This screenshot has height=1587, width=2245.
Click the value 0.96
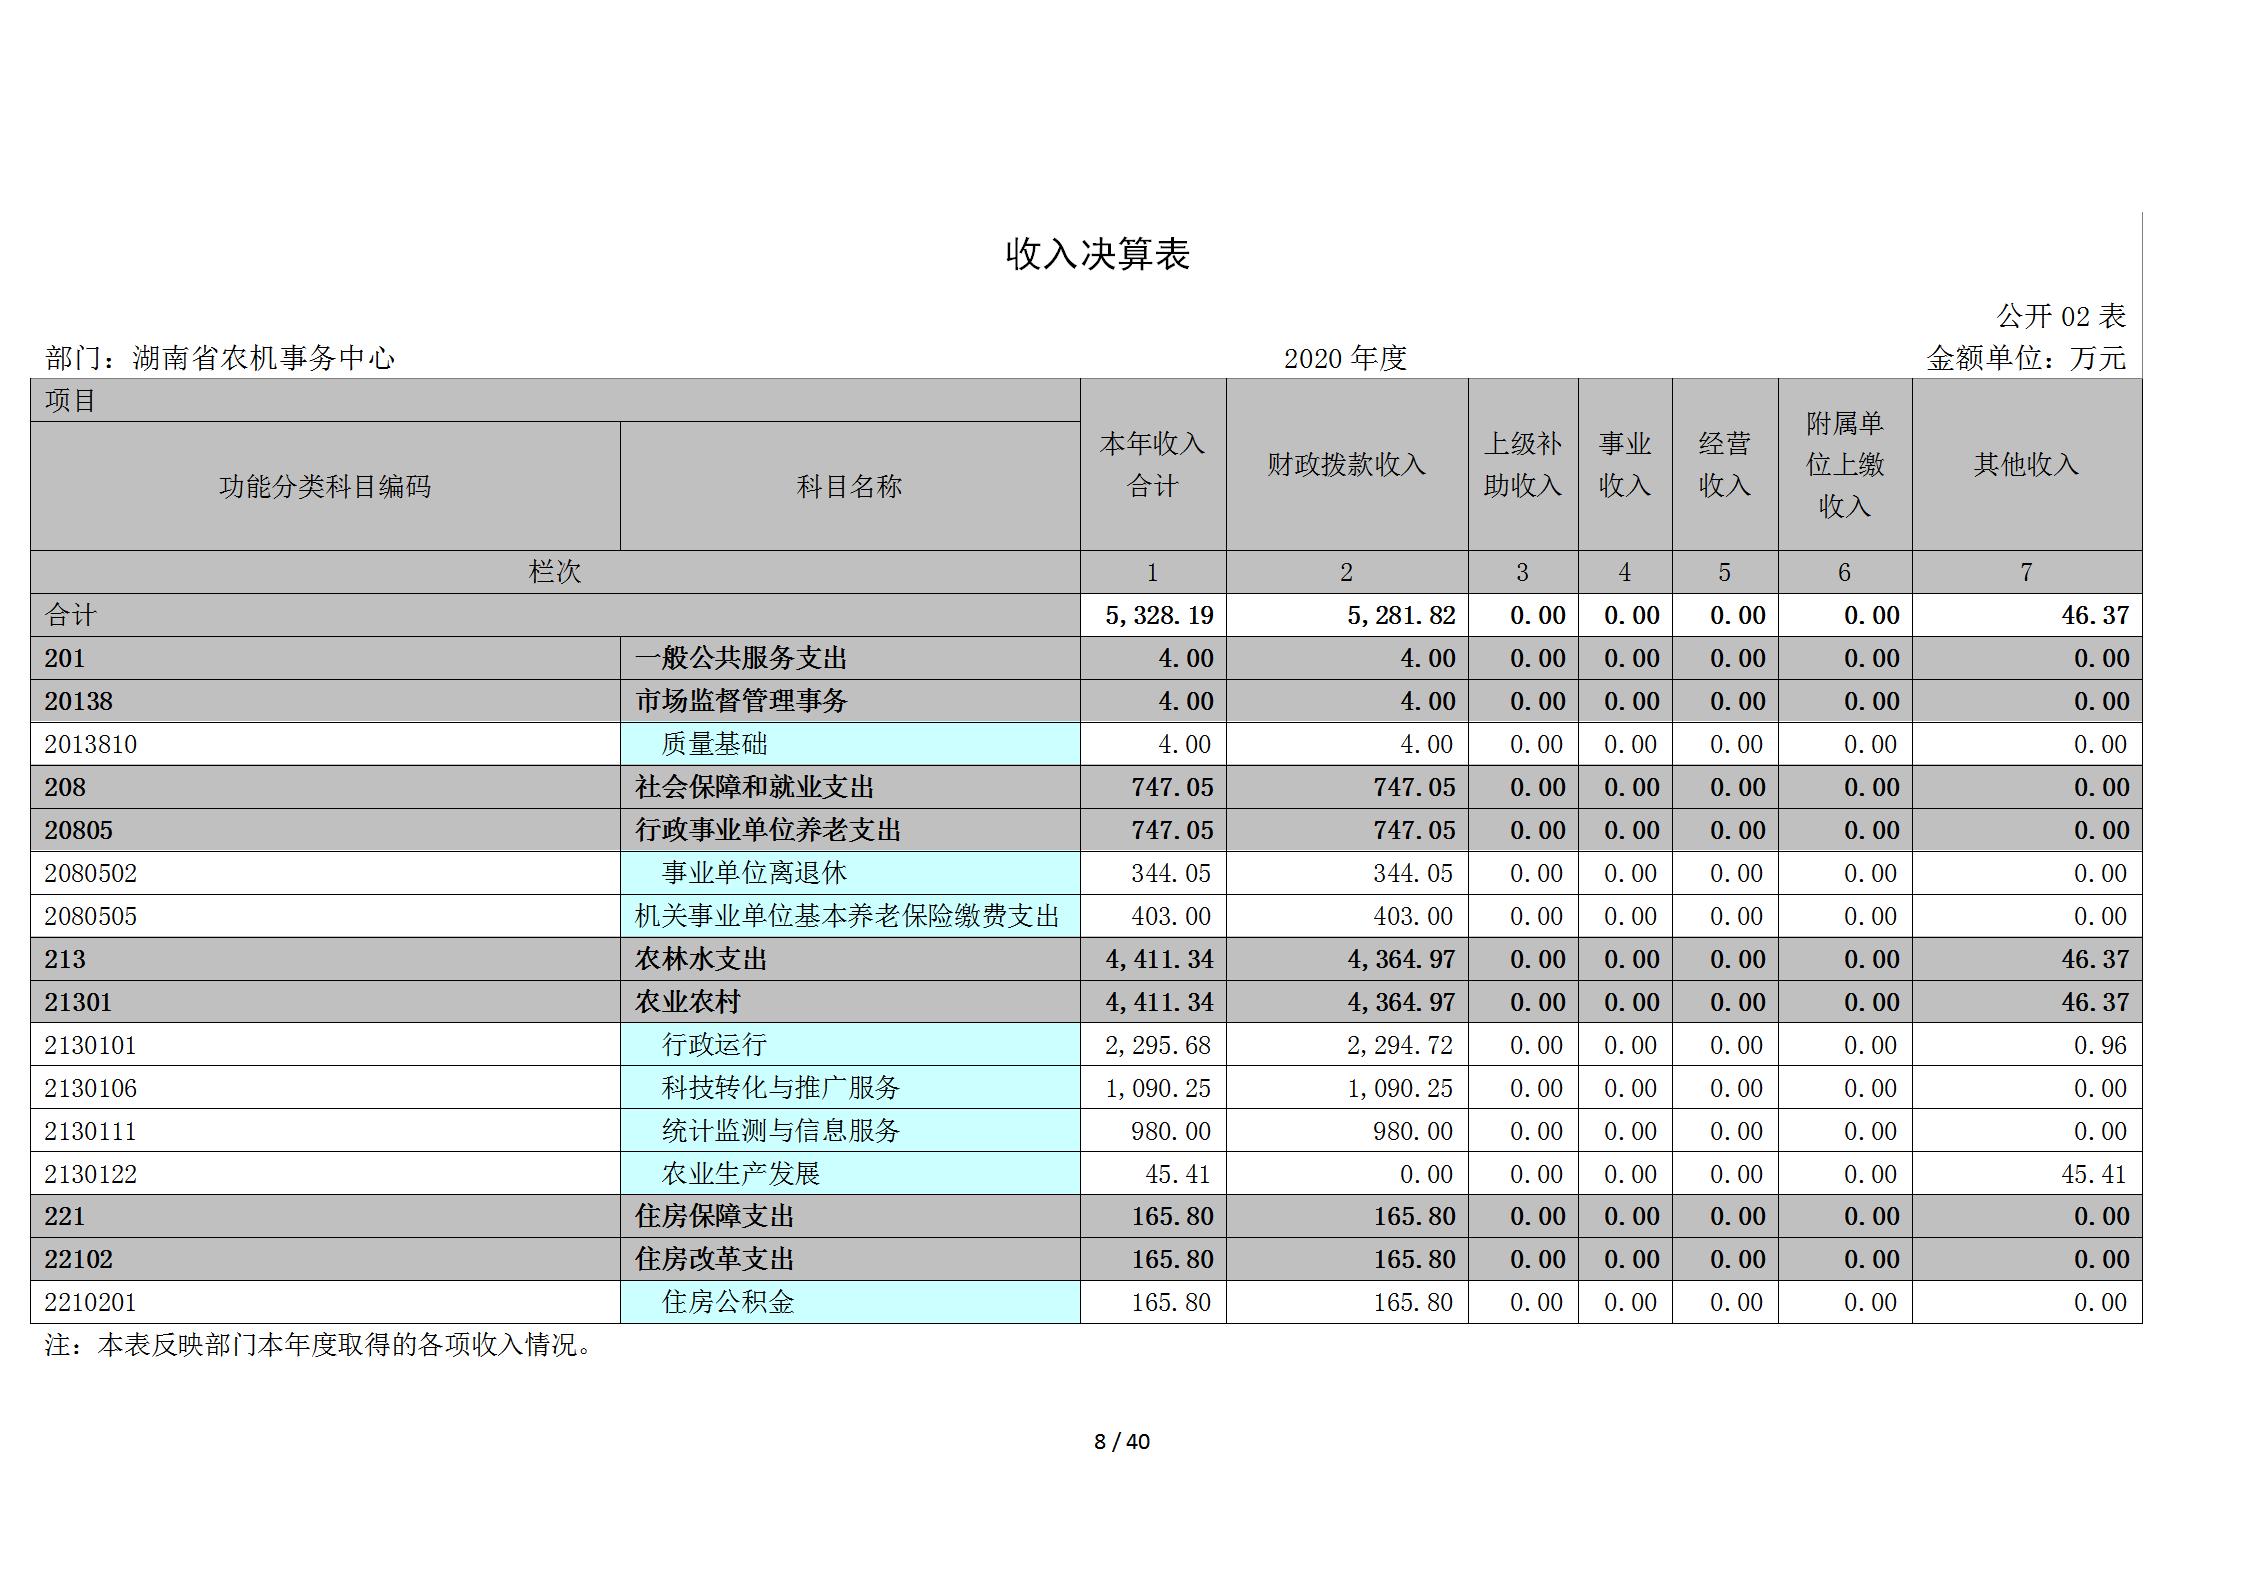point(2100,1045)
